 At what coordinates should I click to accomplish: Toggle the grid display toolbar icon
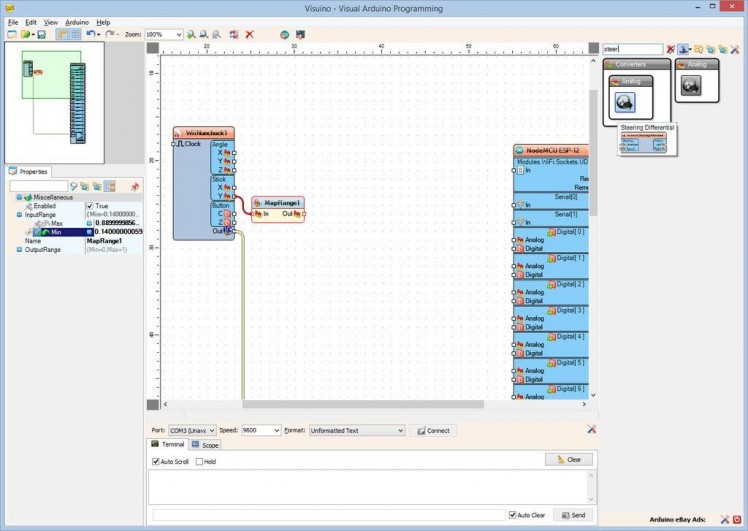point(74,34)
